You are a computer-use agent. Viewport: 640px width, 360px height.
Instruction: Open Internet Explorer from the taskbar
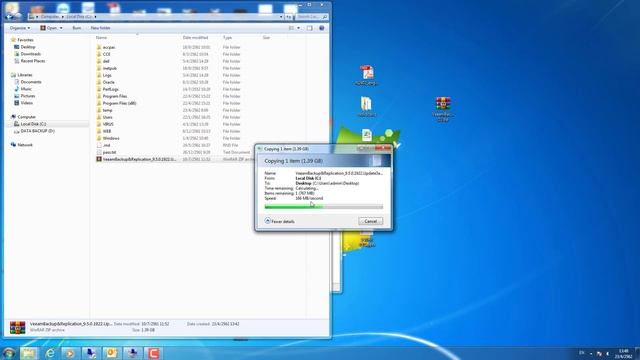pos(50,353)
